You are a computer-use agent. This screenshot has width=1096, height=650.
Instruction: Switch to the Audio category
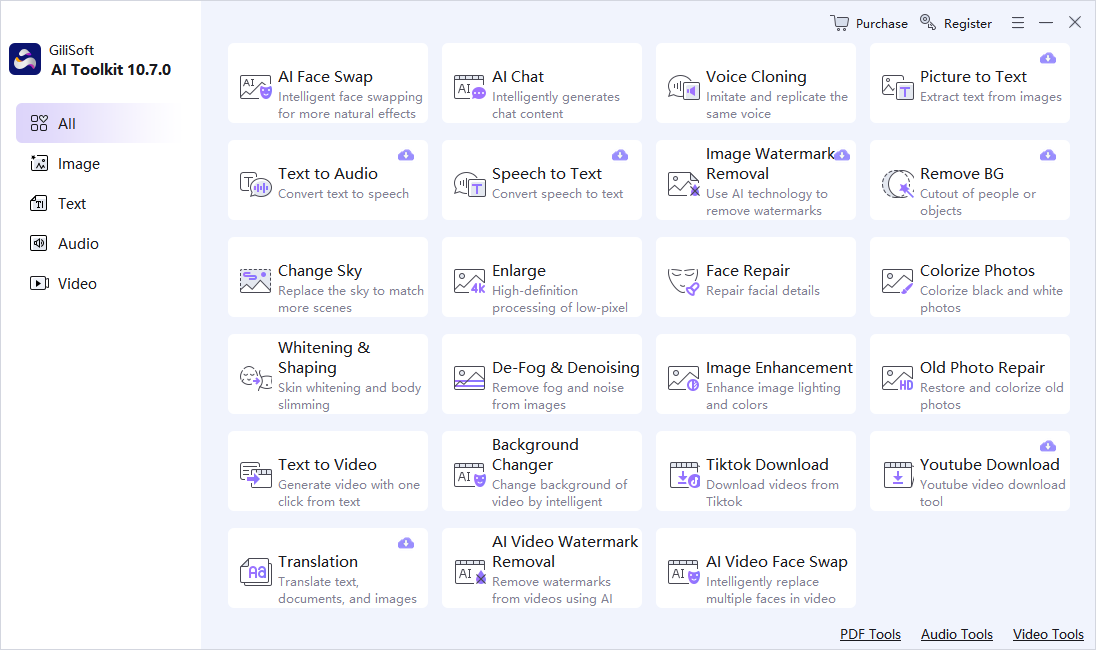coord(98,243)
